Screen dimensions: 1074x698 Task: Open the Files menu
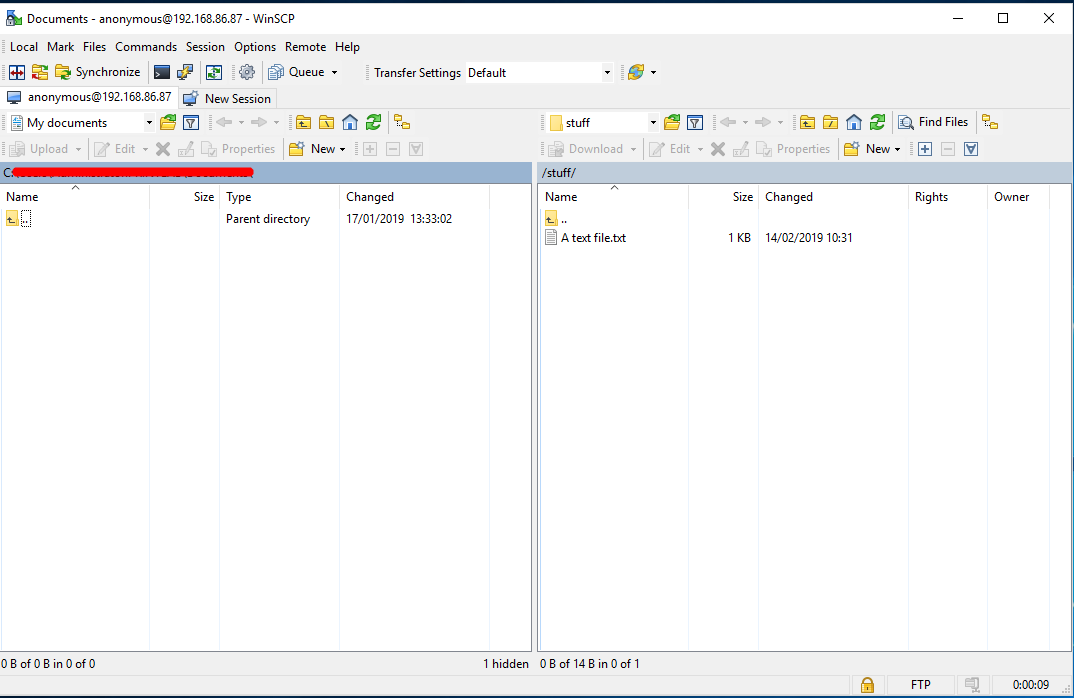pos(95,47)
